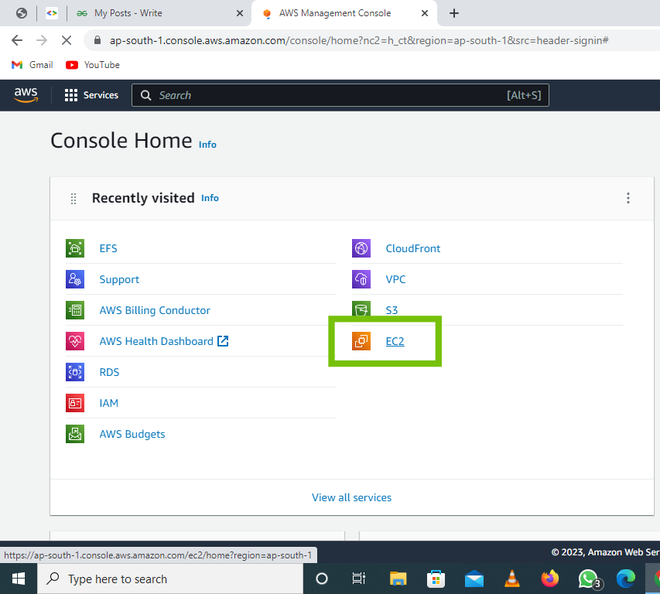Open View all services link
Image resolution: width=660 pixels, height=594 pixels.
pyautogui.click(x=351, y=498)
